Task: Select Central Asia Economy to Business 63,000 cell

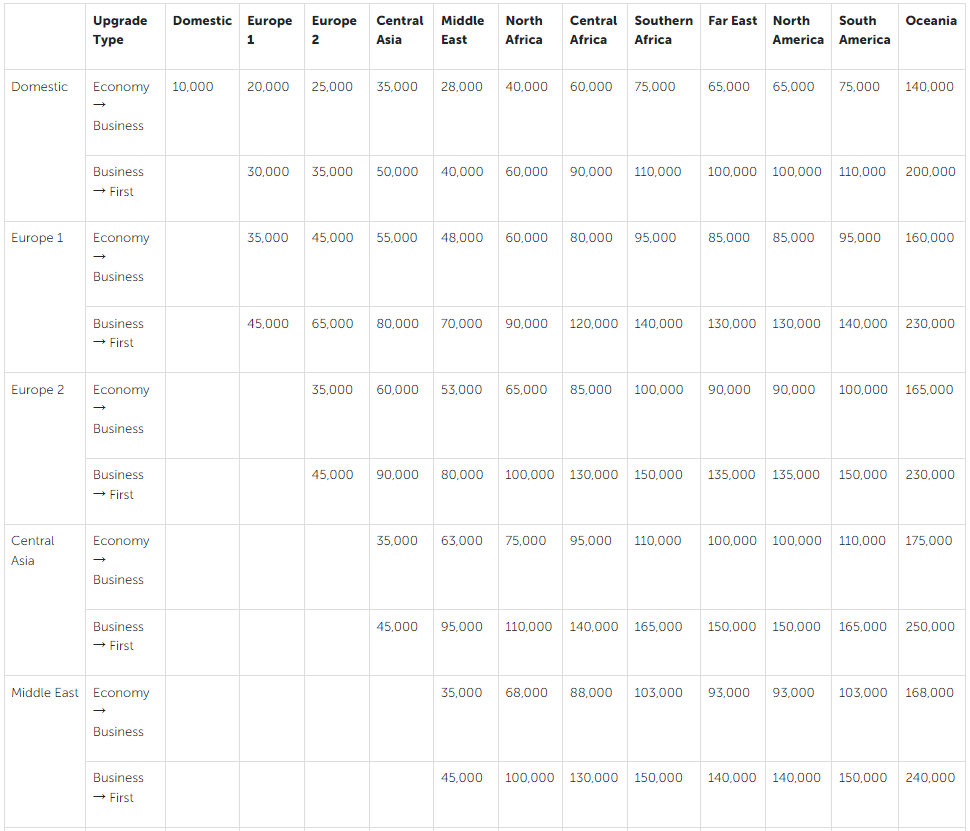Action: click(x=462, y=541)
